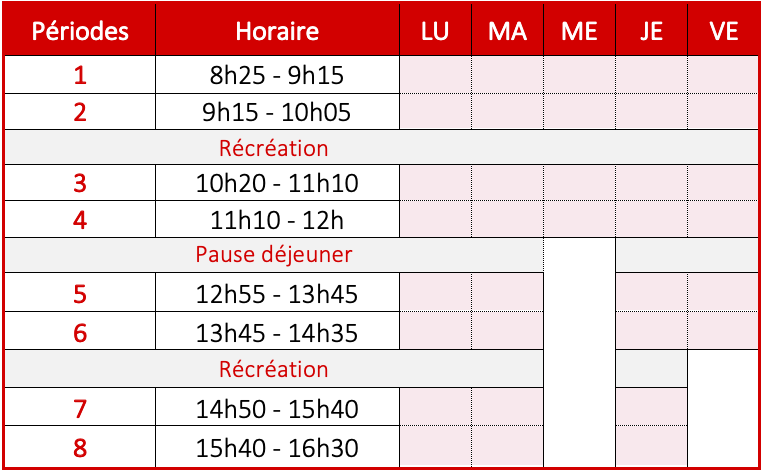This screenshot has height=472, width=763.
Task: Select the 15h40 - 16h30 time cell
Action: click(x=277, y=447)
